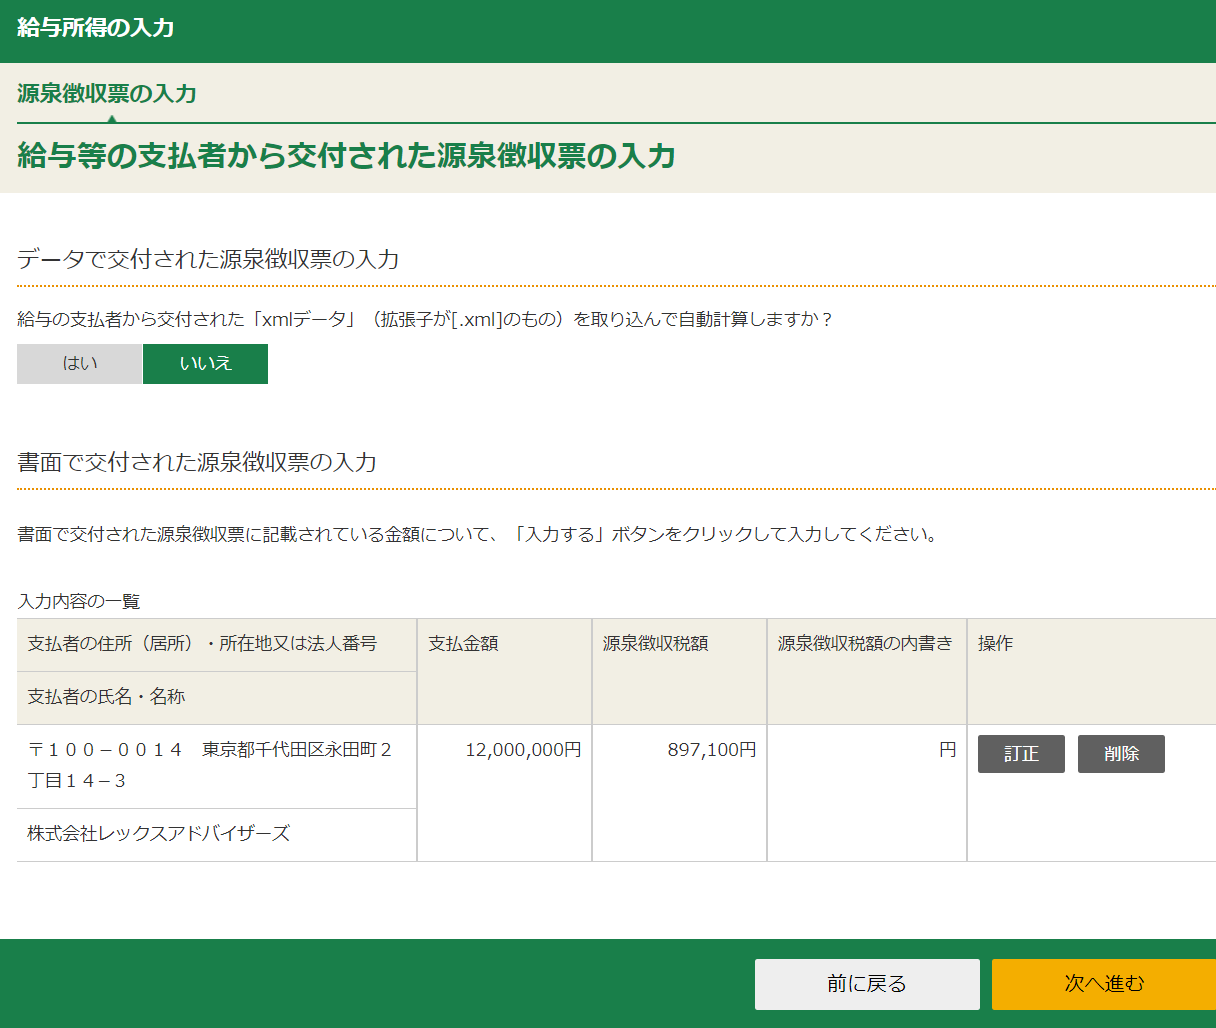1216x1028 pixels.
Task: Click the 給与所得の入力 header title
Action: 96,28
